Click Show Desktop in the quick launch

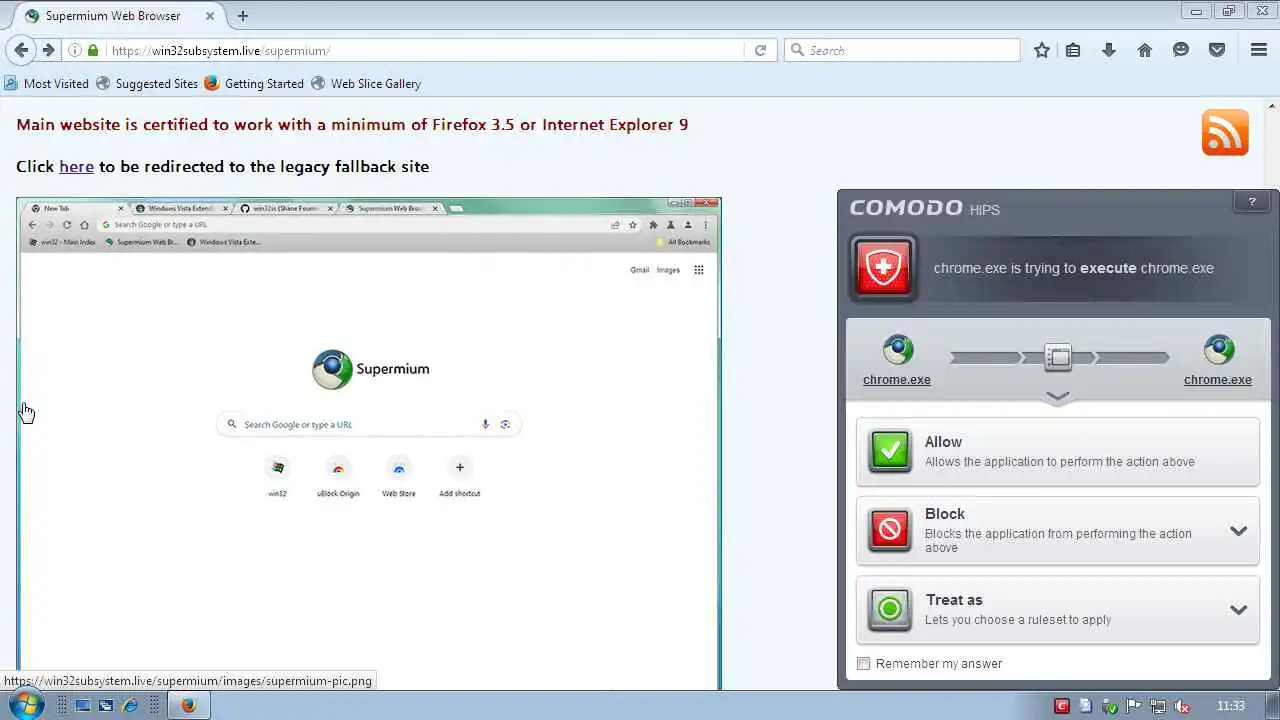[x=82, y=706]
